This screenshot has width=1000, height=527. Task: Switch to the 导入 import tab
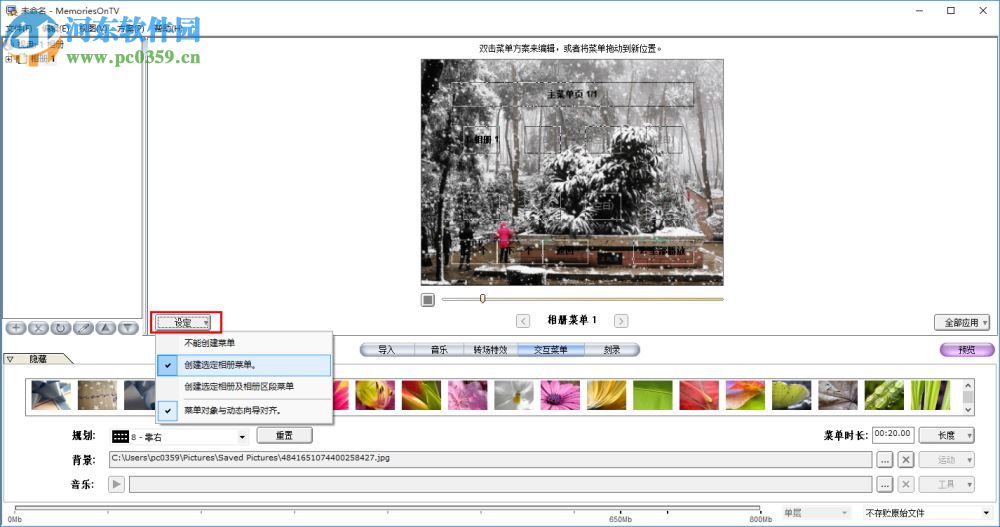point(386,350)
